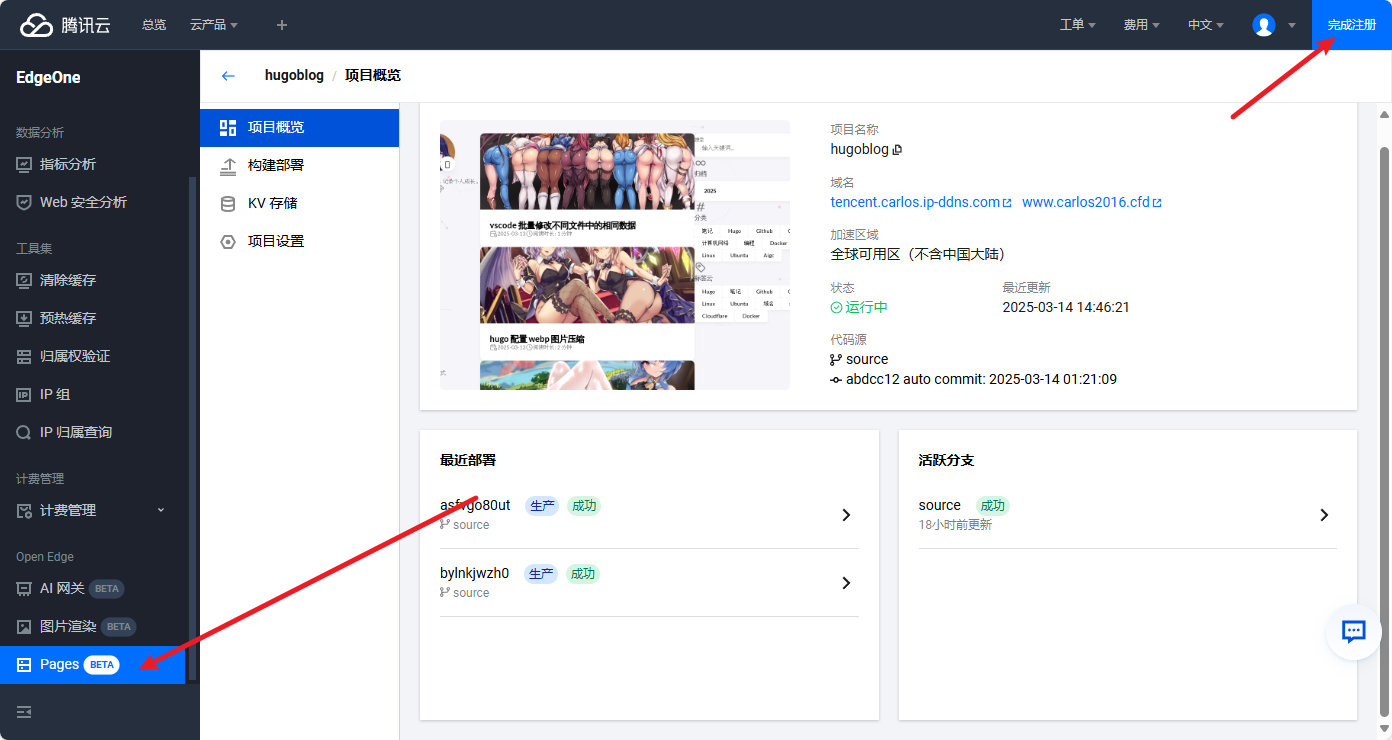Click the Pages icon in the sidebar
Image resolution: width=1392 pixels, height=740 pixels.
coord(24,664)
